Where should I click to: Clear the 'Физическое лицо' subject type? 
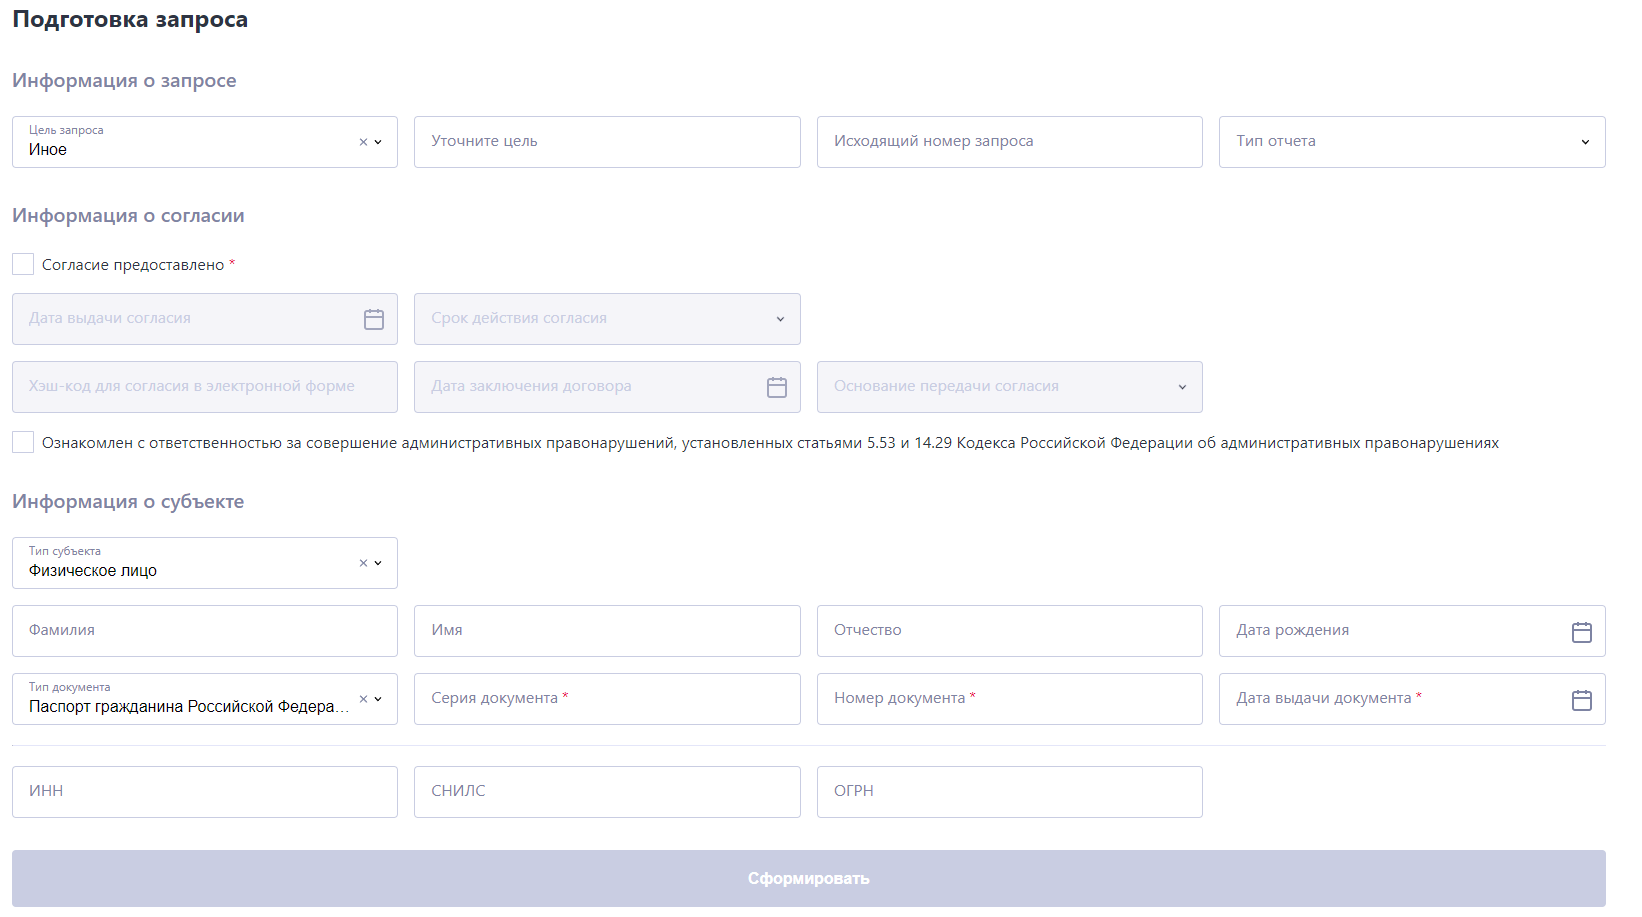[363, 563]
